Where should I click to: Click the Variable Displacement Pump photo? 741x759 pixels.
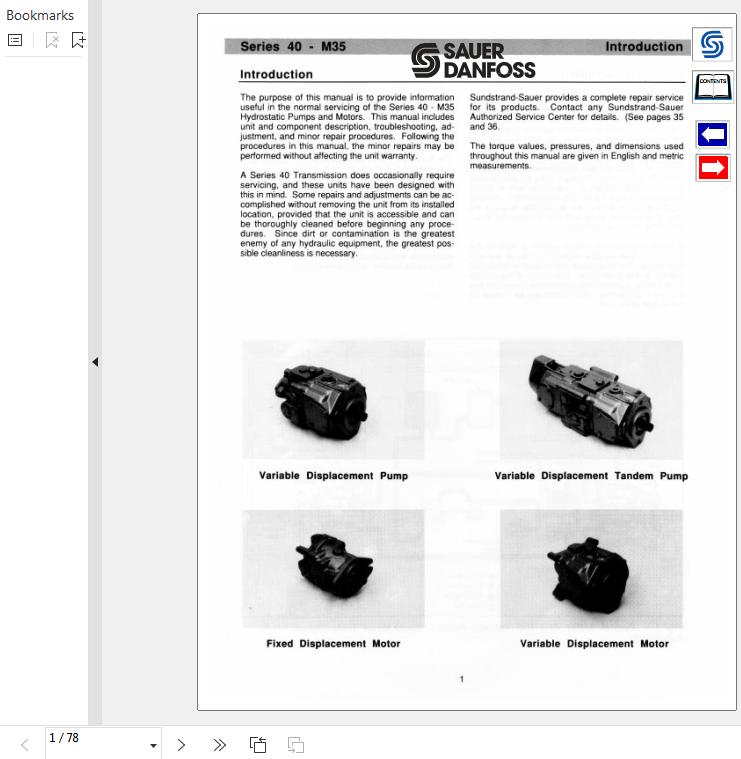click(333, 399)
